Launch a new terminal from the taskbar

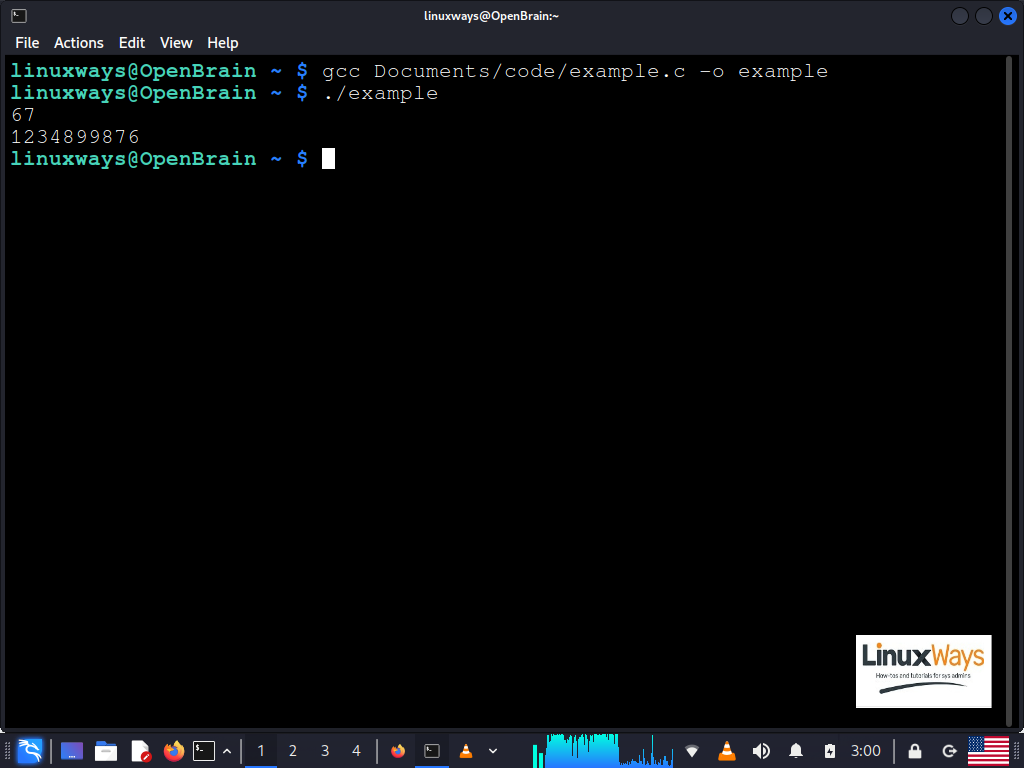(205, 750)
